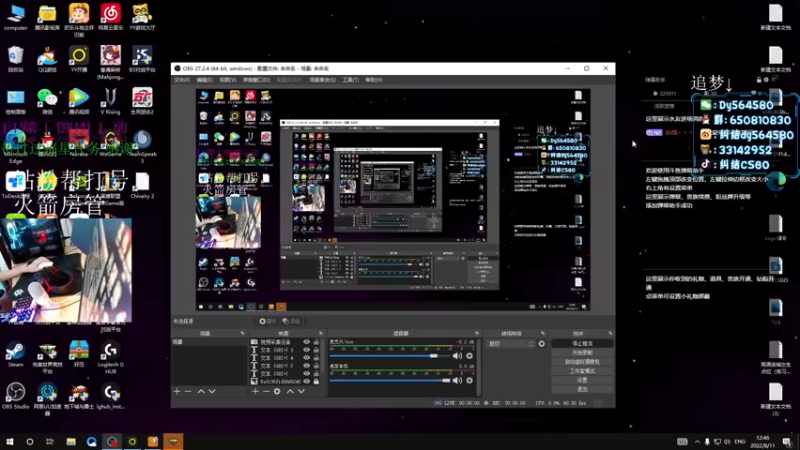800x450 pixels.
Task: Pop out the Audio Mixer dock panel
Action: pos(477,334)
